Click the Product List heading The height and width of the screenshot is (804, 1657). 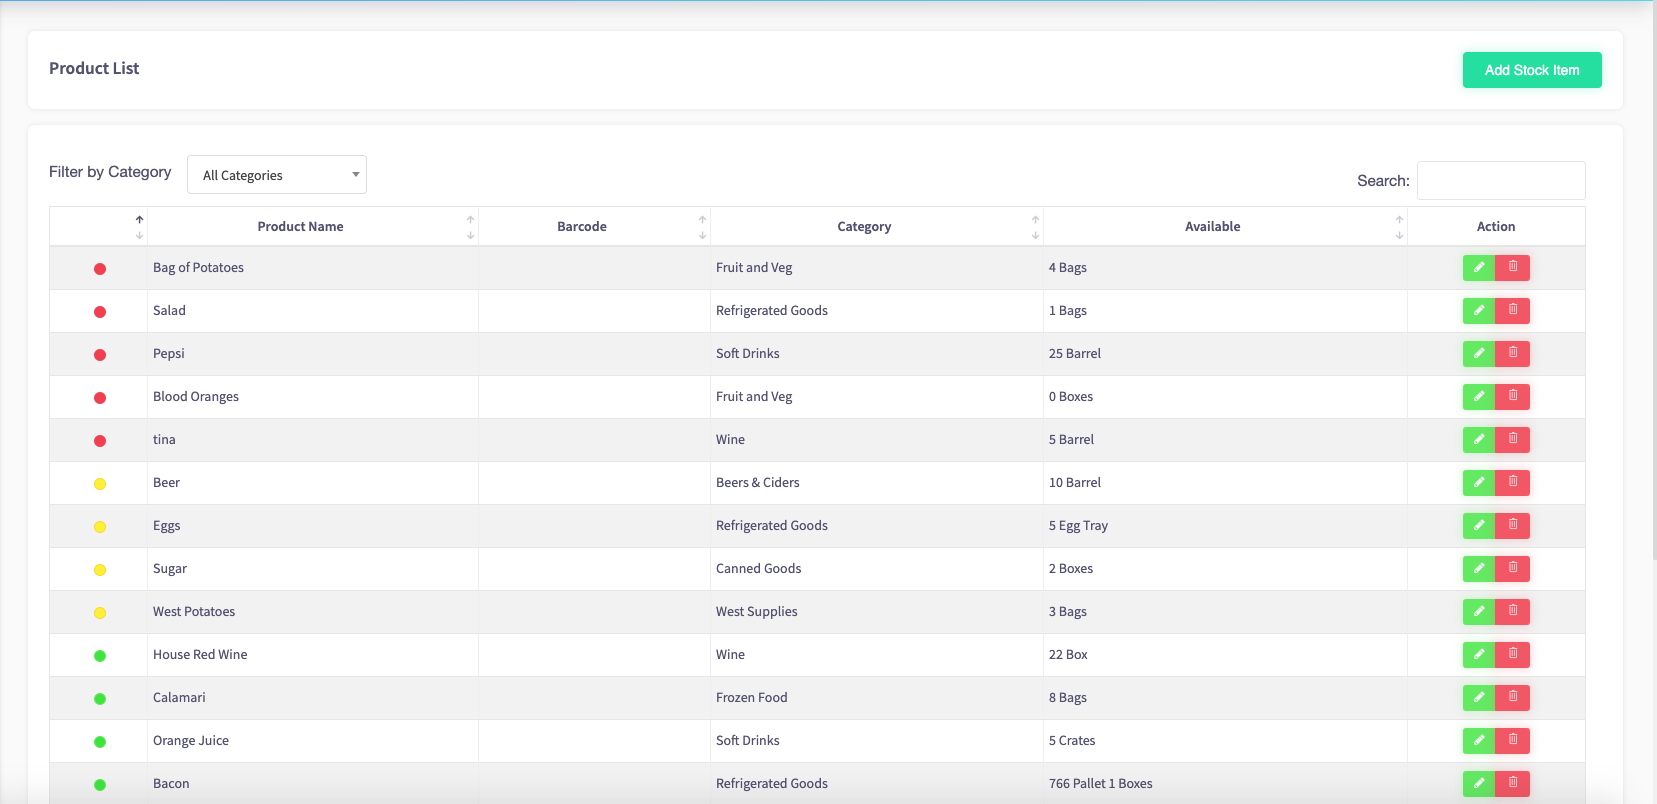pos(94,68)
